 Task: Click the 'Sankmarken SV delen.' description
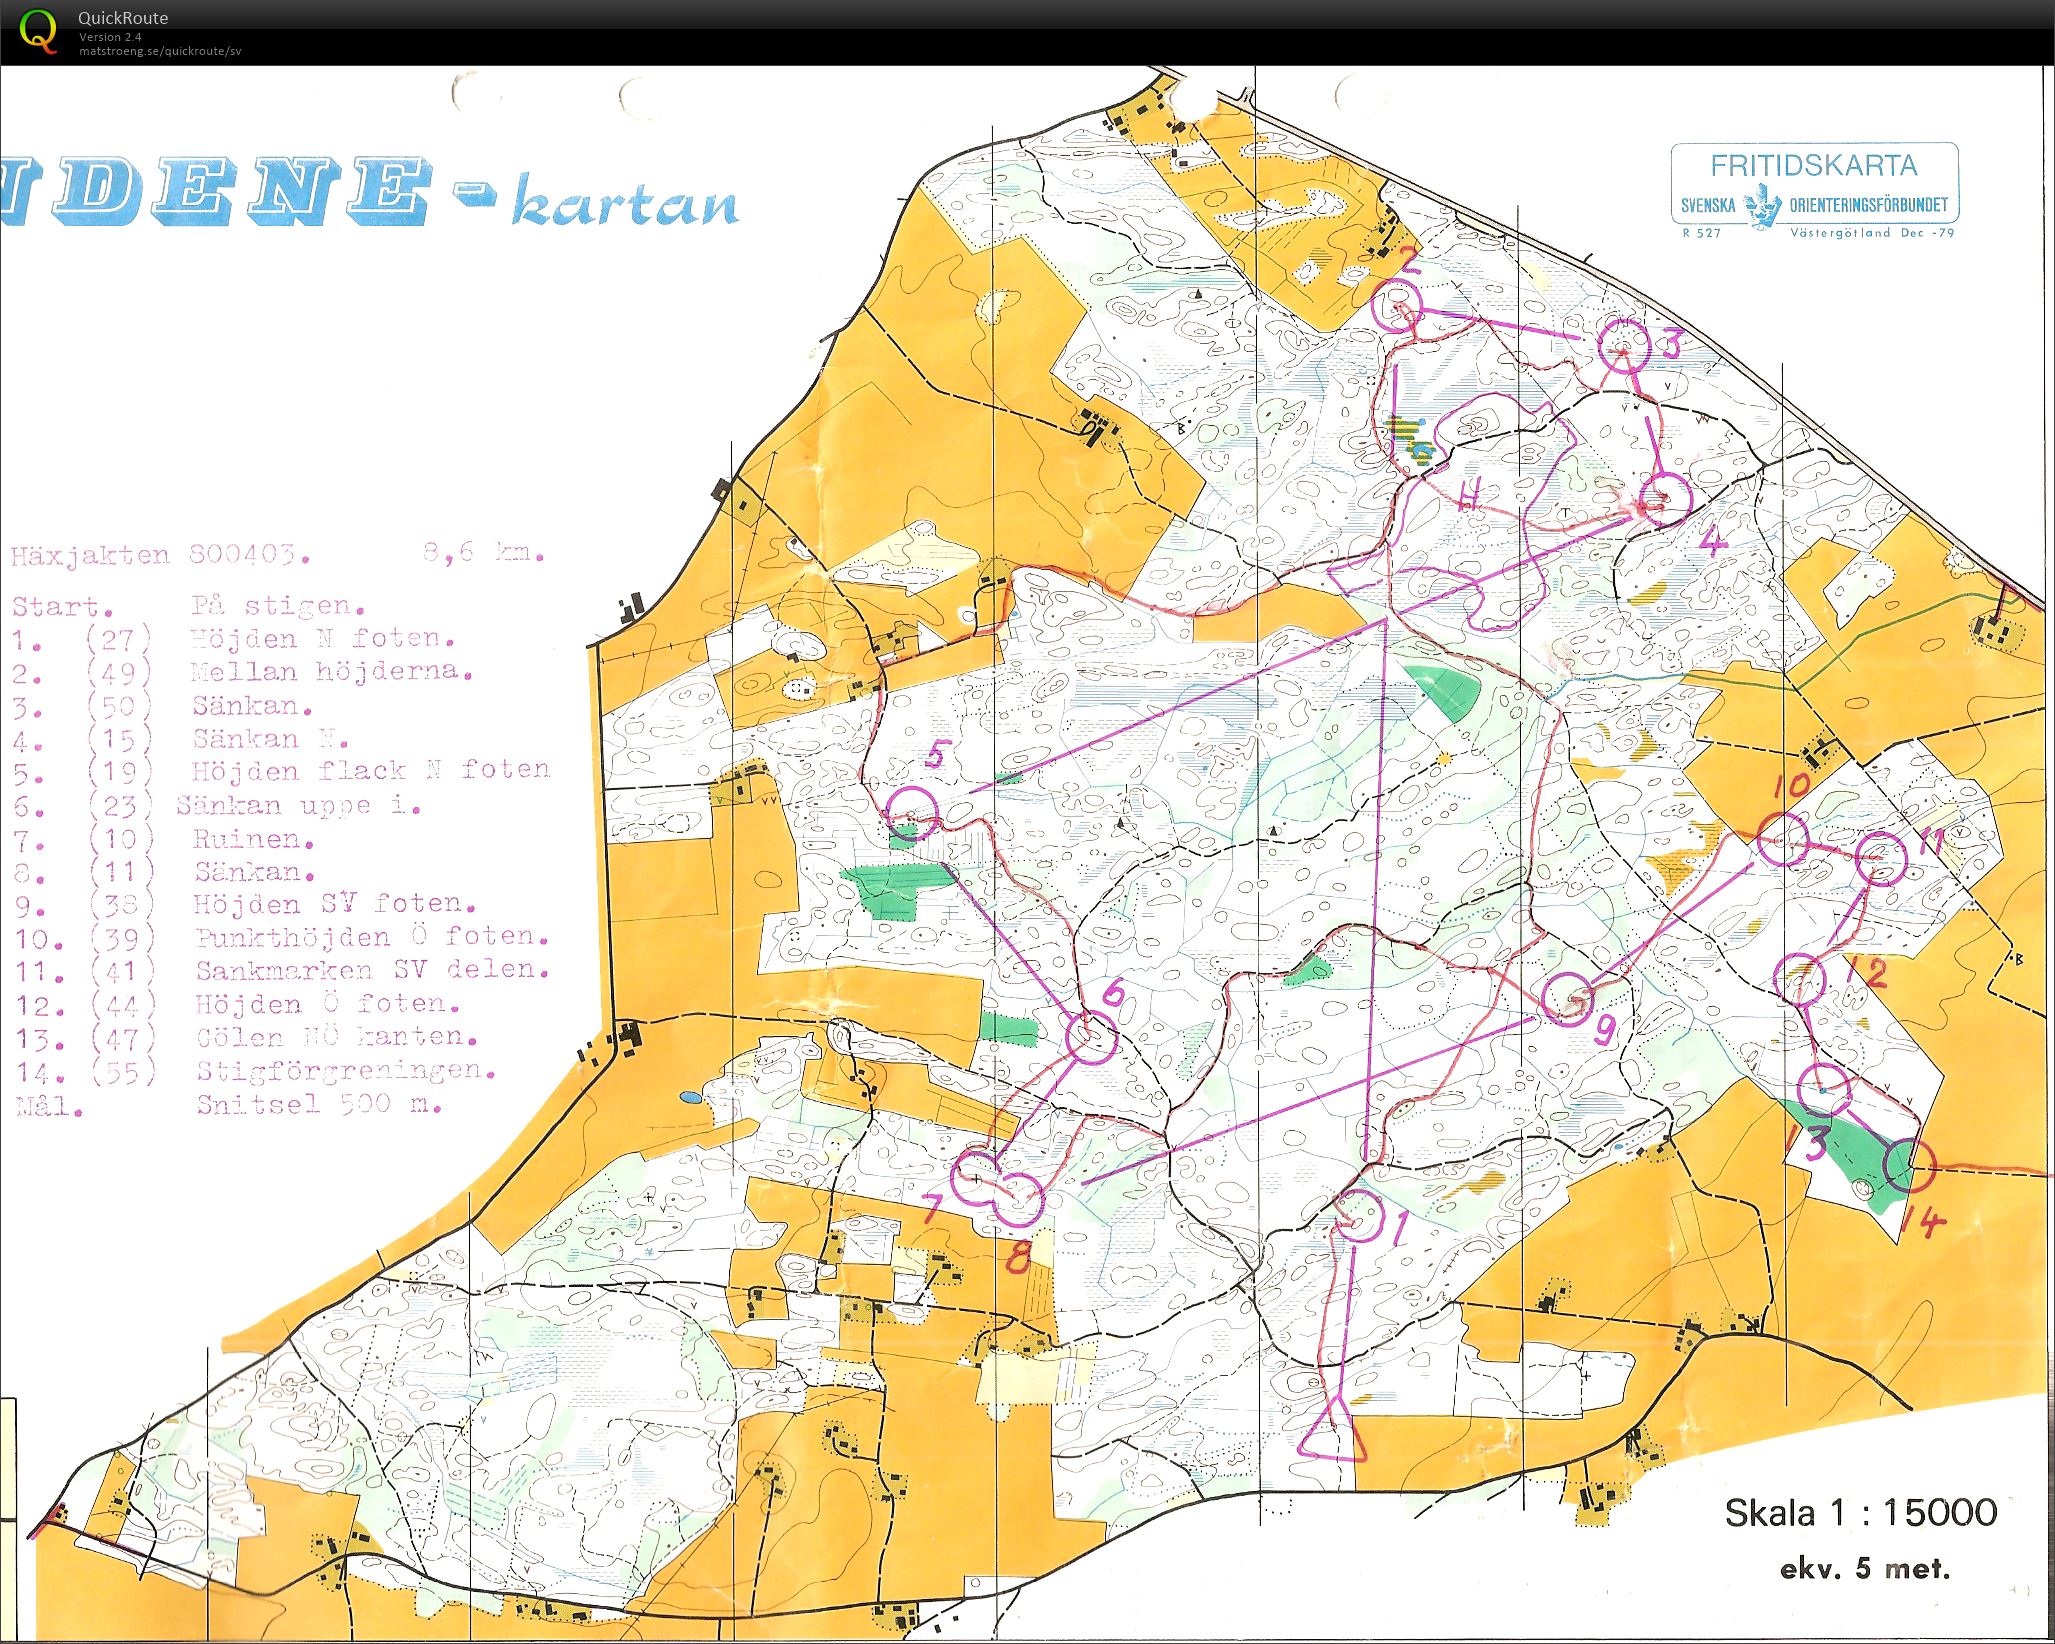(x=372, y=970)
